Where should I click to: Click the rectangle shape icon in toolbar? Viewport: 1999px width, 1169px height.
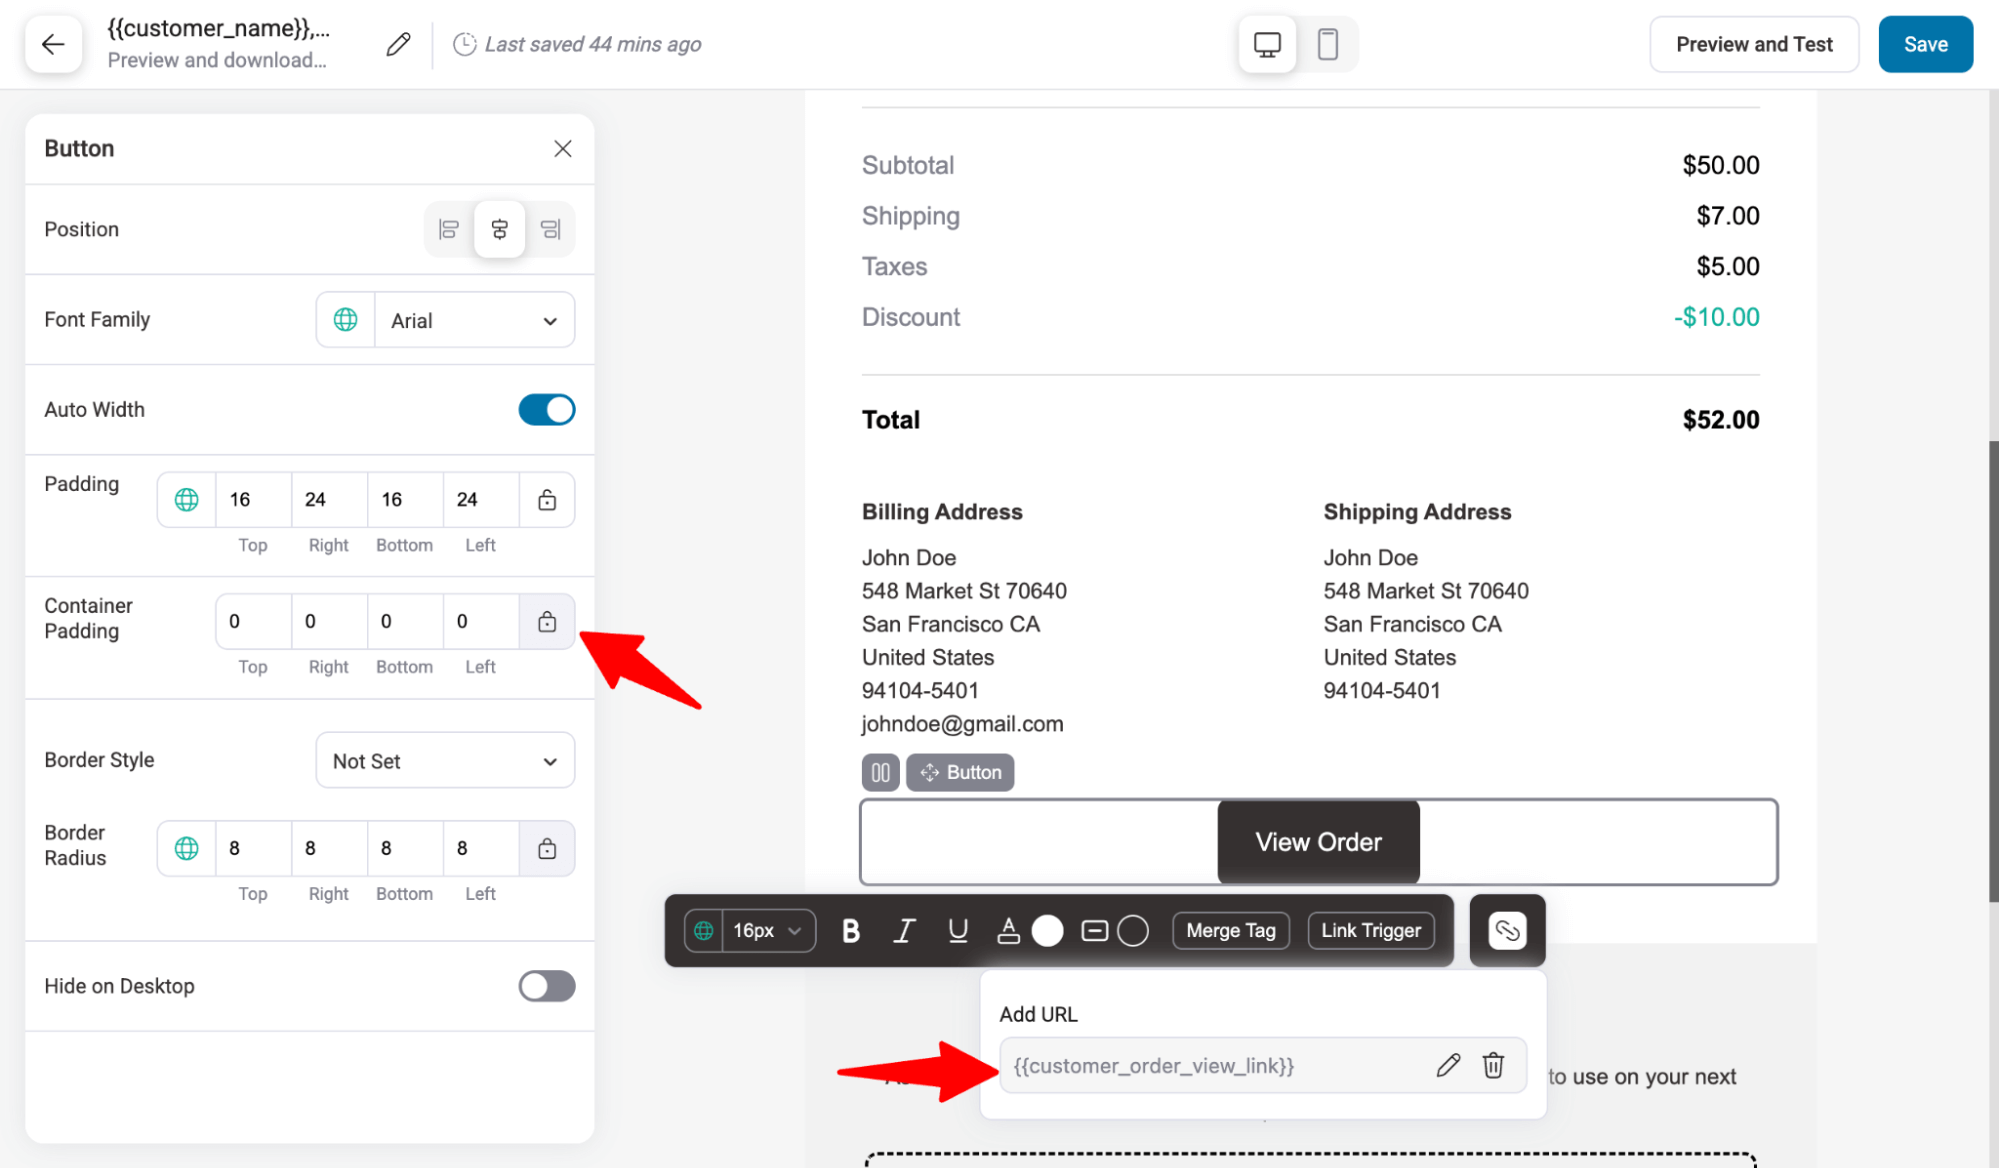(1095, 930)
